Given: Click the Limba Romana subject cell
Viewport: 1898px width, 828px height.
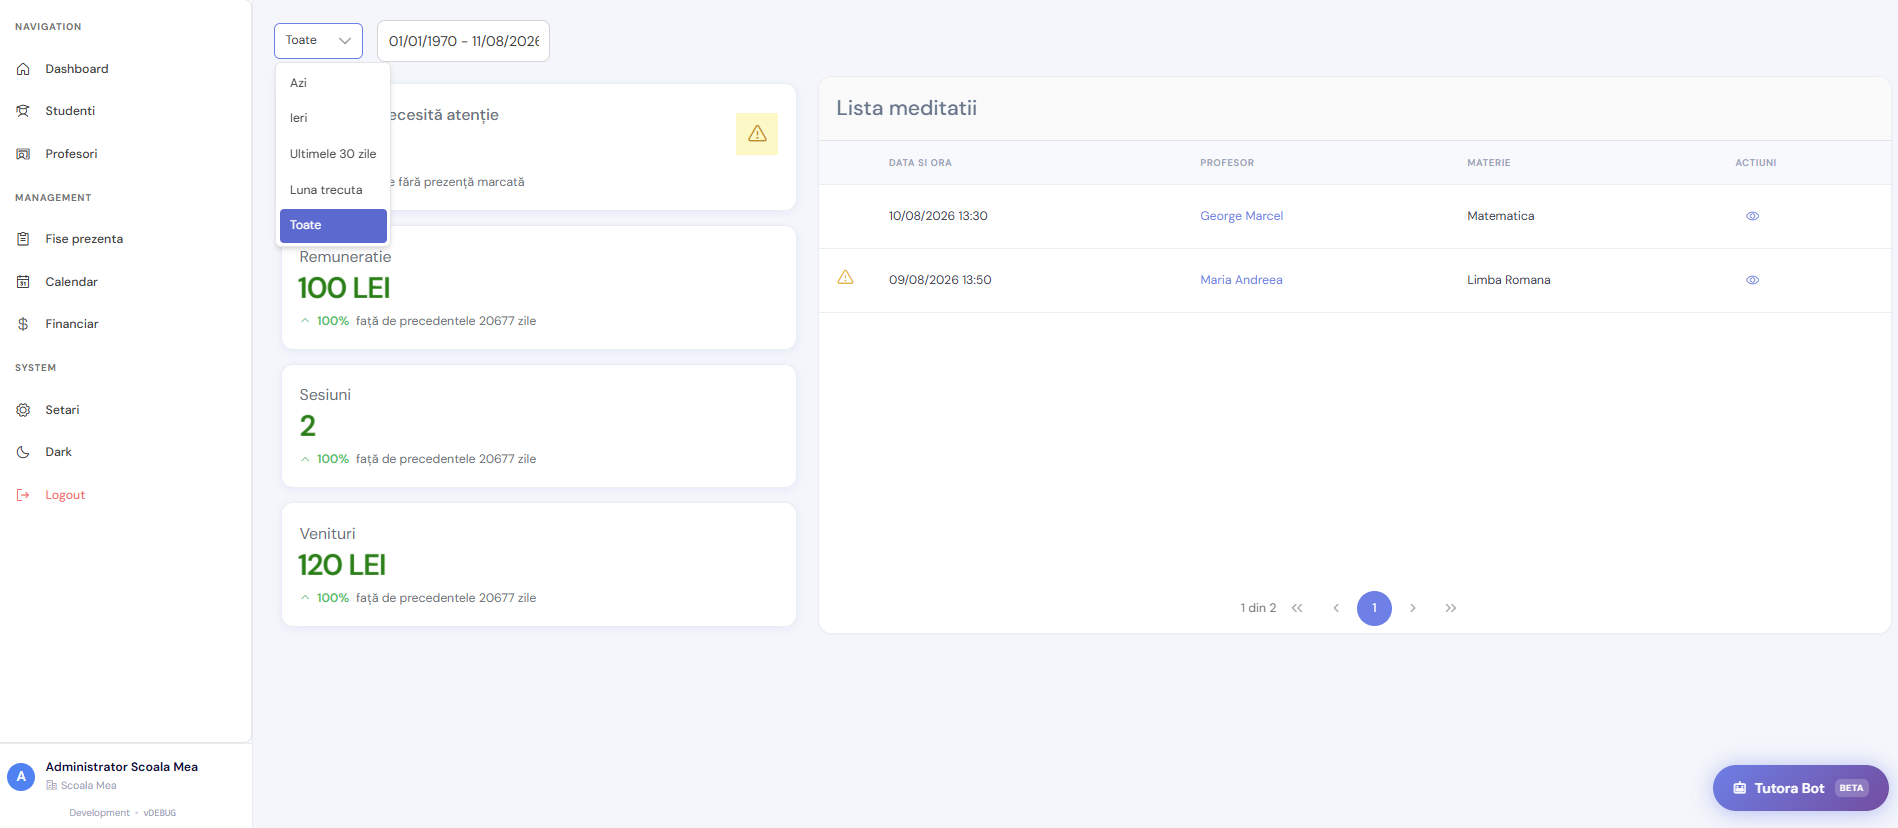Looking at the screenshot, I should (x=1509, y=280).
